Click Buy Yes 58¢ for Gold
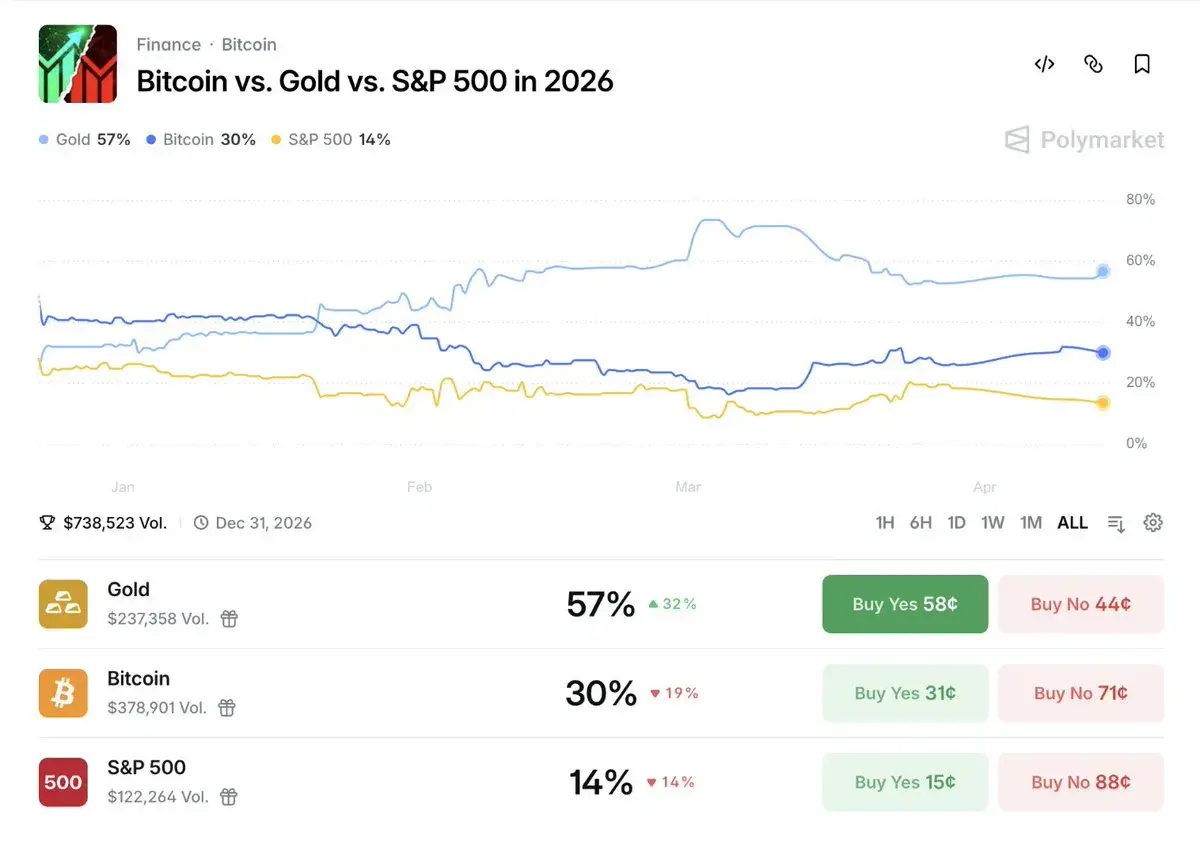Screen dimensions: 1200x855 point(905,604)
